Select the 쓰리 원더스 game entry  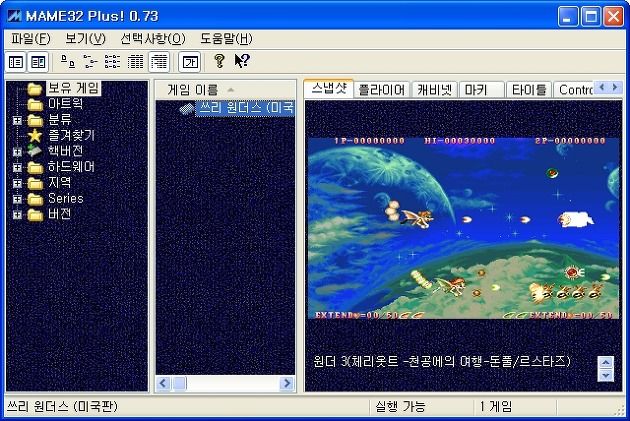click(x=246, y=108)
